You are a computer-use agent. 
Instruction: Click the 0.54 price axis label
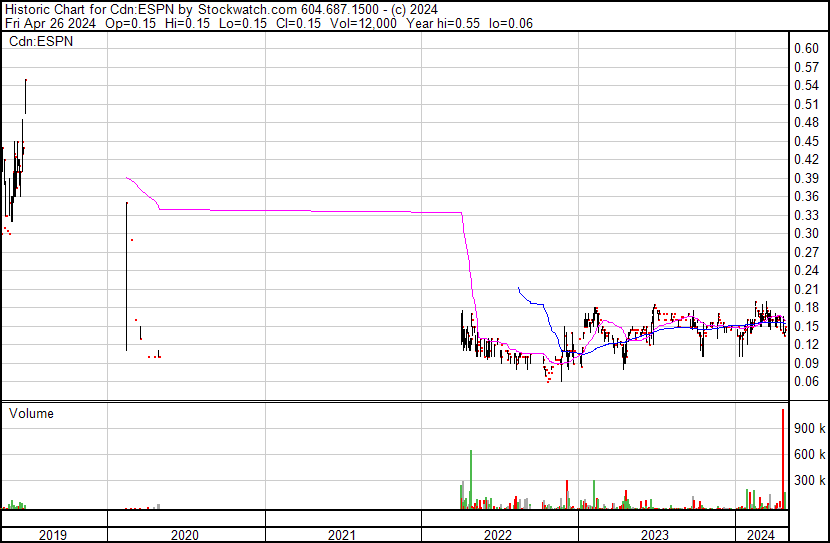[806, 86]
